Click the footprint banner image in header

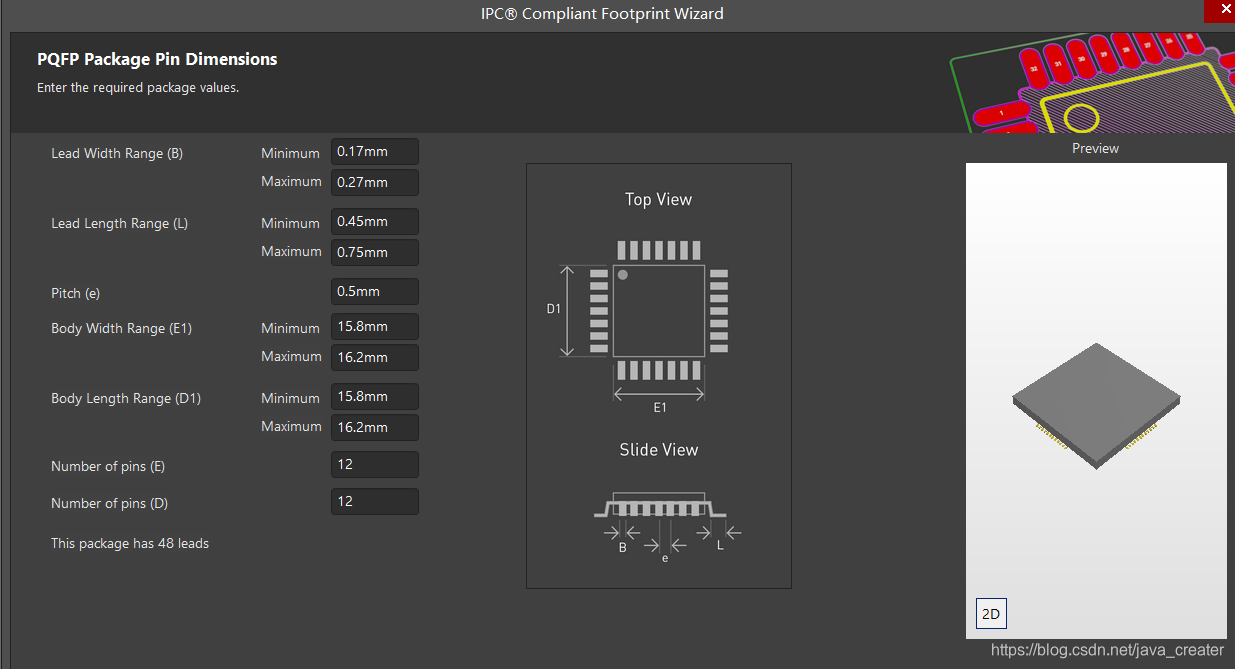1091,82
